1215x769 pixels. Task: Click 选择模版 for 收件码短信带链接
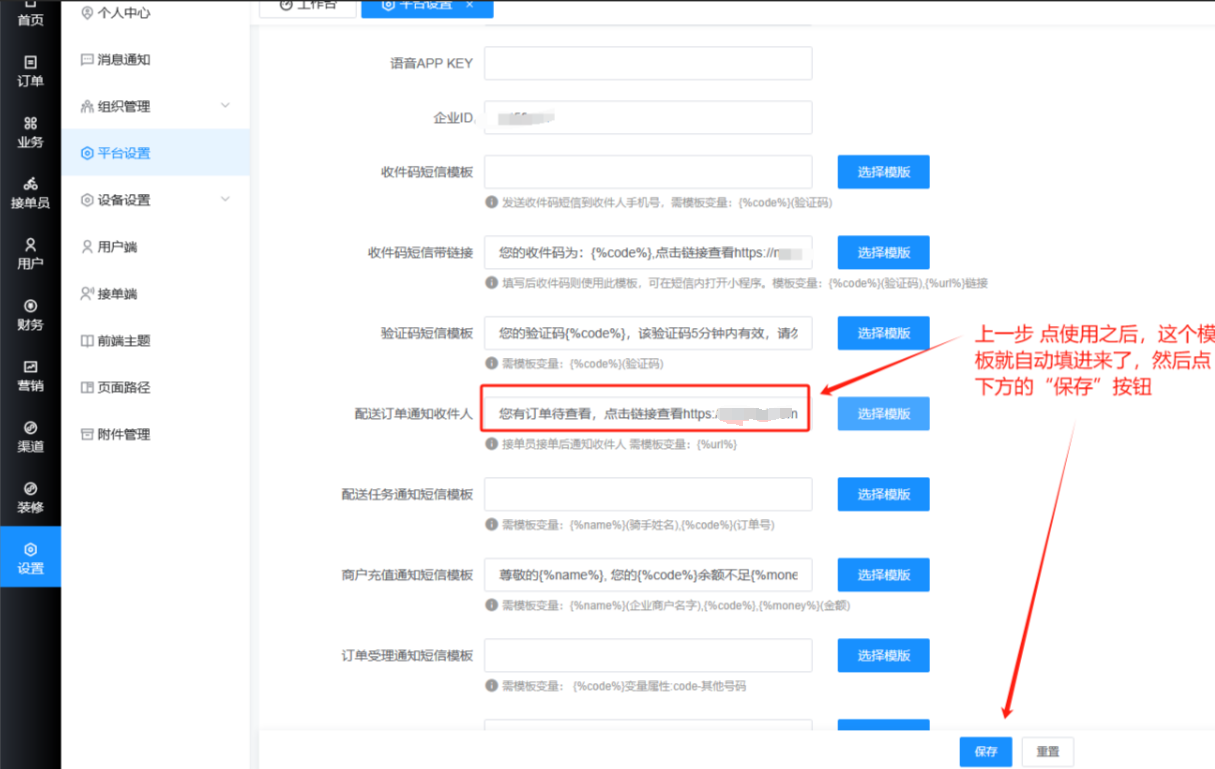pos(883,253)
